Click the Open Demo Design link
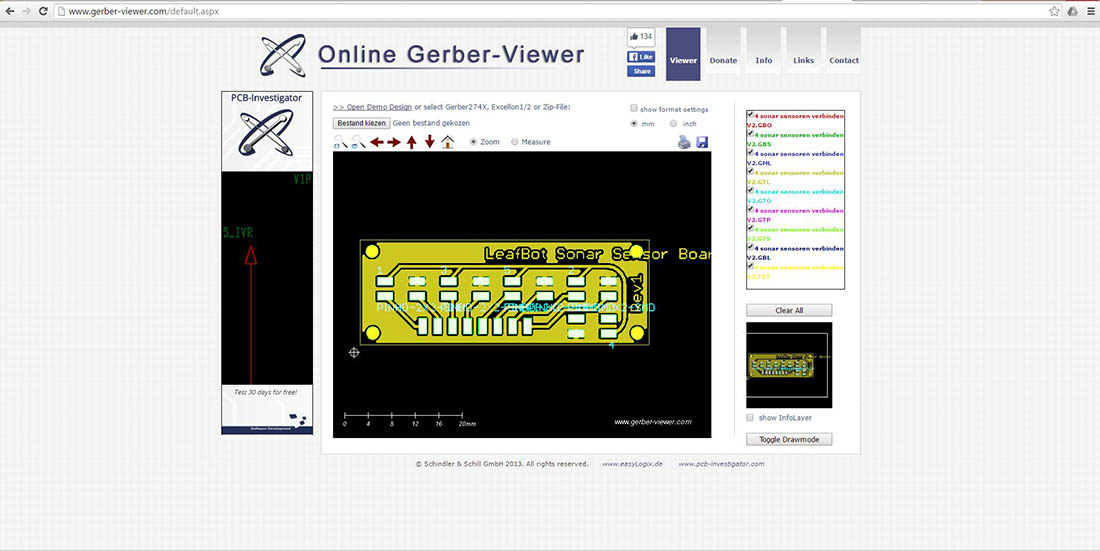Screen dimensions: 1100x551 (x=373, y=107)
